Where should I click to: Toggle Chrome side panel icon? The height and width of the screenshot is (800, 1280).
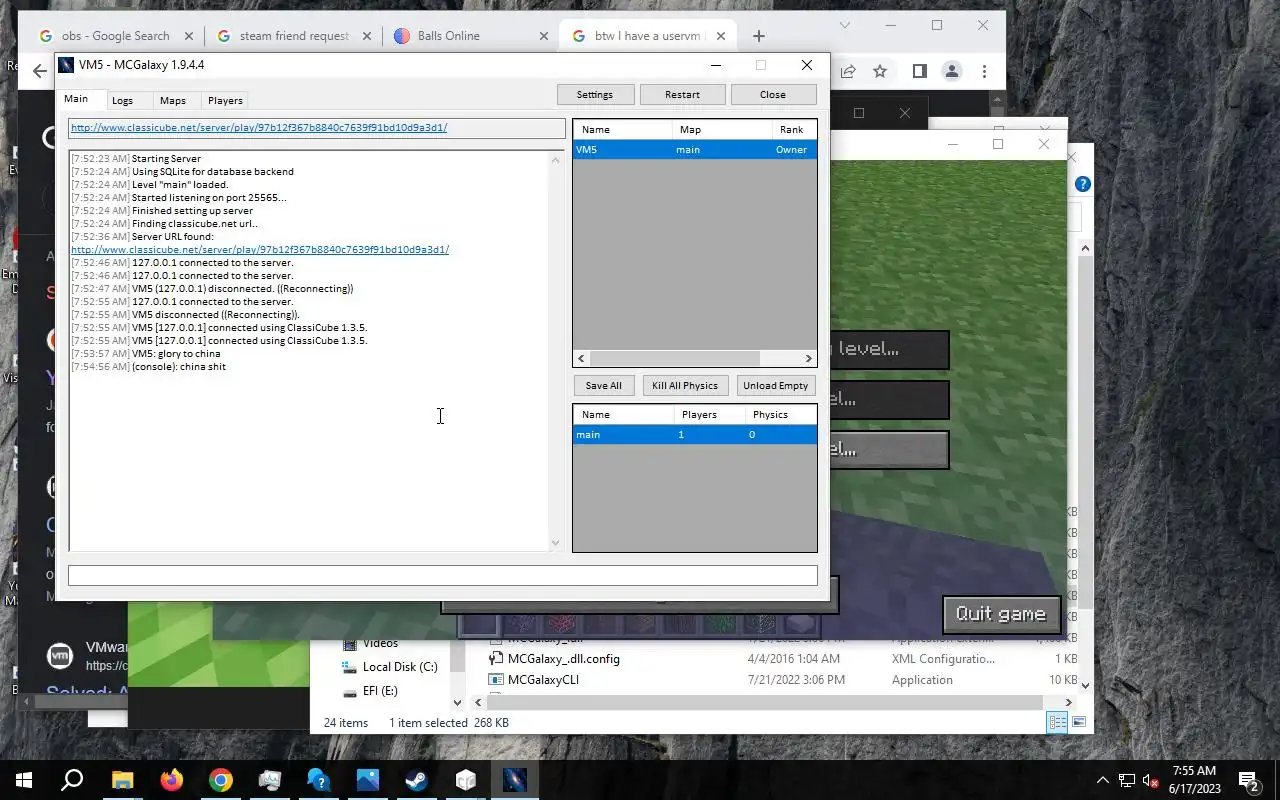click(x=919, y=71)
